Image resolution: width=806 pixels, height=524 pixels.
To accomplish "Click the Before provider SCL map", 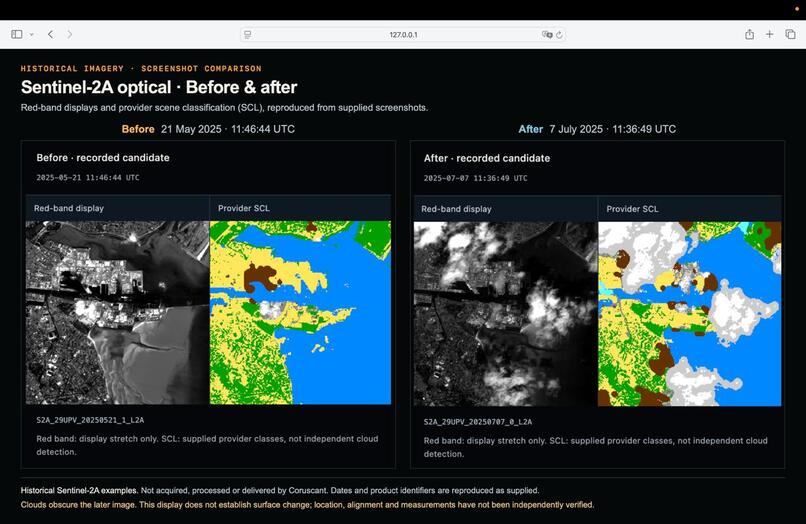I will click(x=300, y=313).
